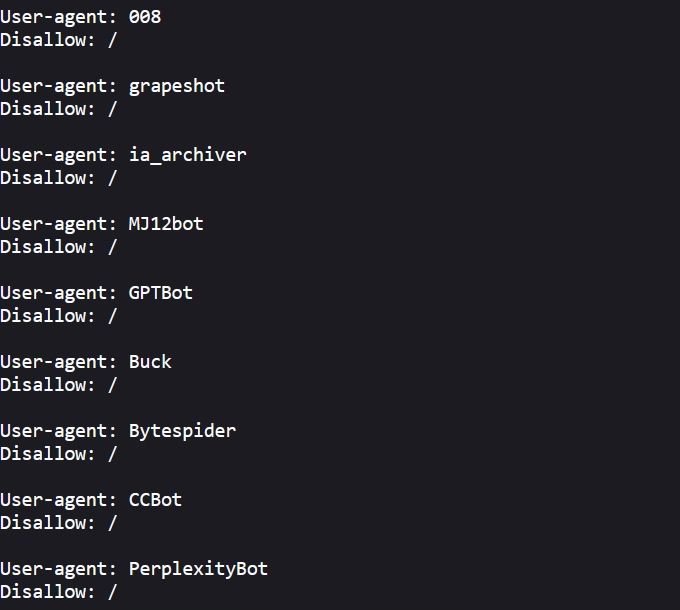Click the Disallow word below GPTBot
Screen dimensions: 680x610
(x=43, y=316)
